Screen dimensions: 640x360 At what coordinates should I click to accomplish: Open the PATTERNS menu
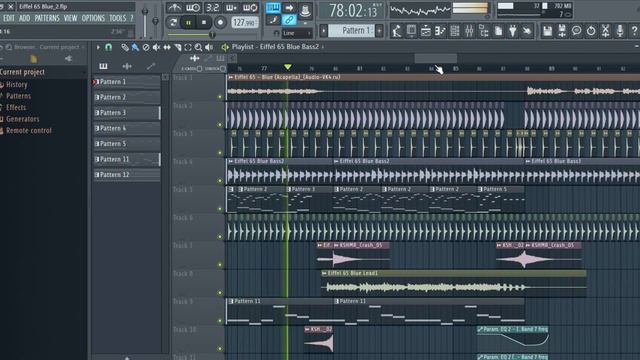pyautogui.click(x=47, y=18)
